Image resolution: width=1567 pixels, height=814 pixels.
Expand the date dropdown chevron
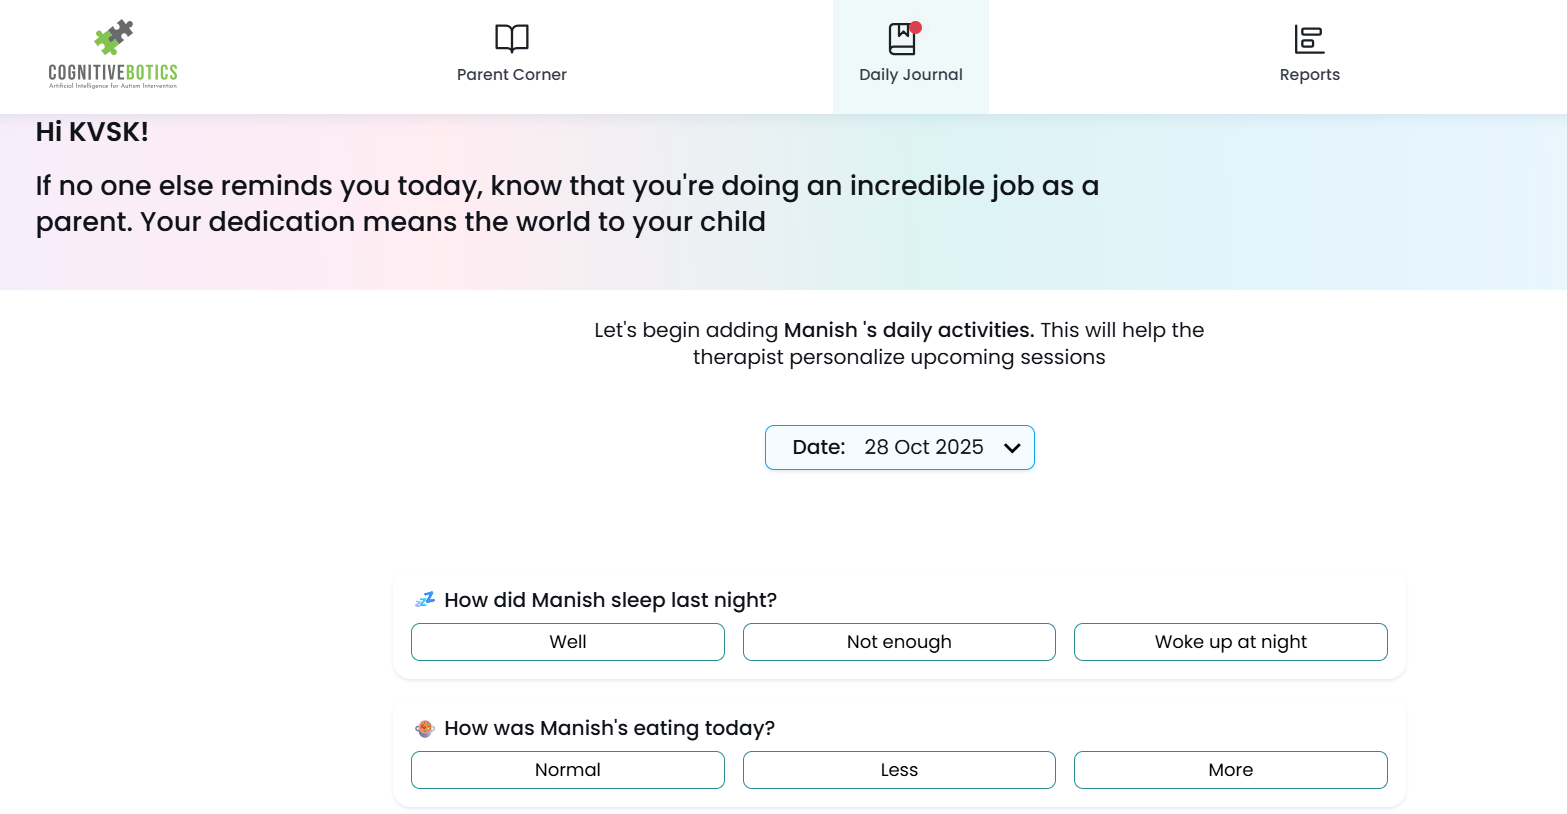(1012, 448)
